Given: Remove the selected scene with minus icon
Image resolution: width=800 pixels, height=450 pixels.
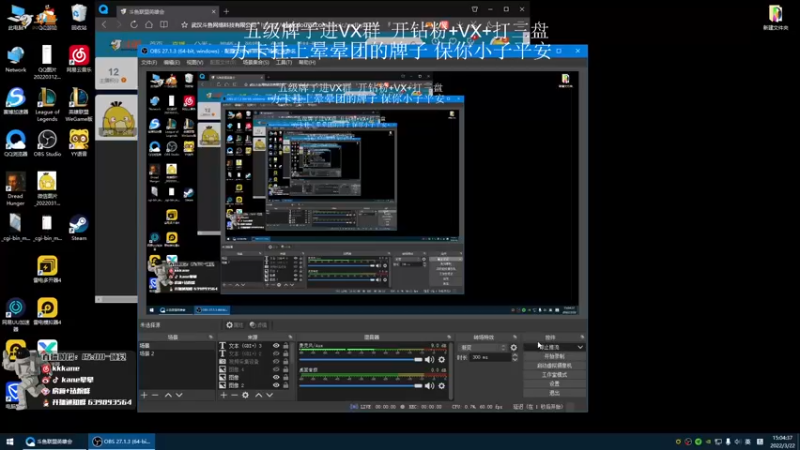Looking at the screenshot, I should (156, 395).
